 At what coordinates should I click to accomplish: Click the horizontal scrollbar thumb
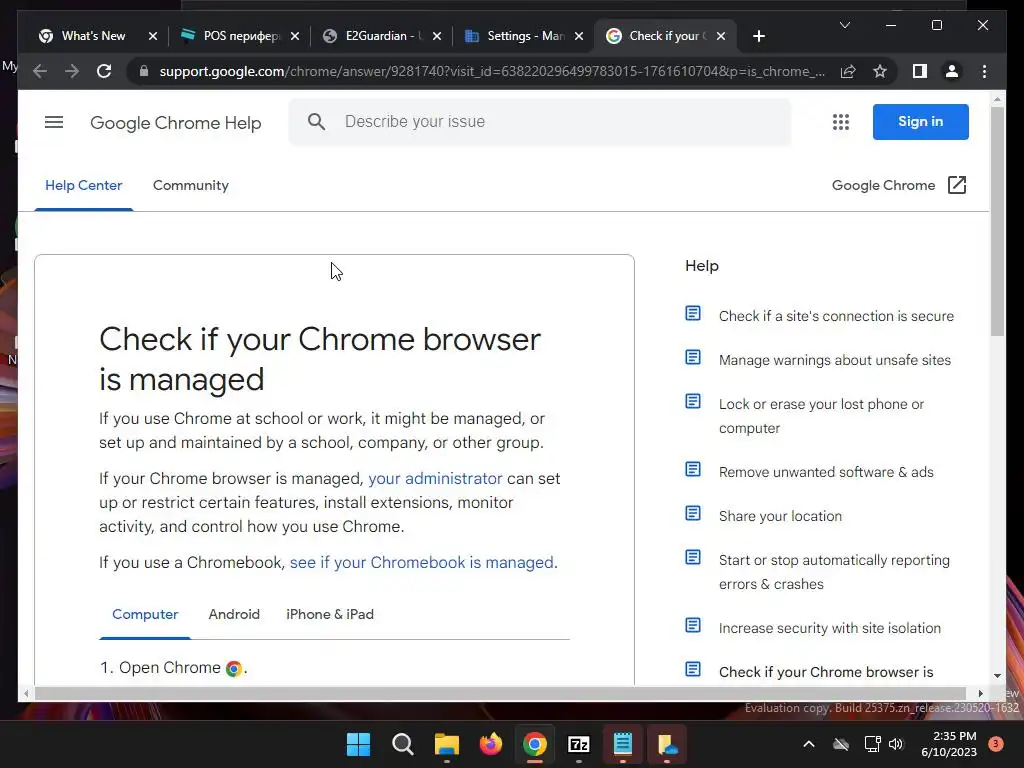coord(500,694)
